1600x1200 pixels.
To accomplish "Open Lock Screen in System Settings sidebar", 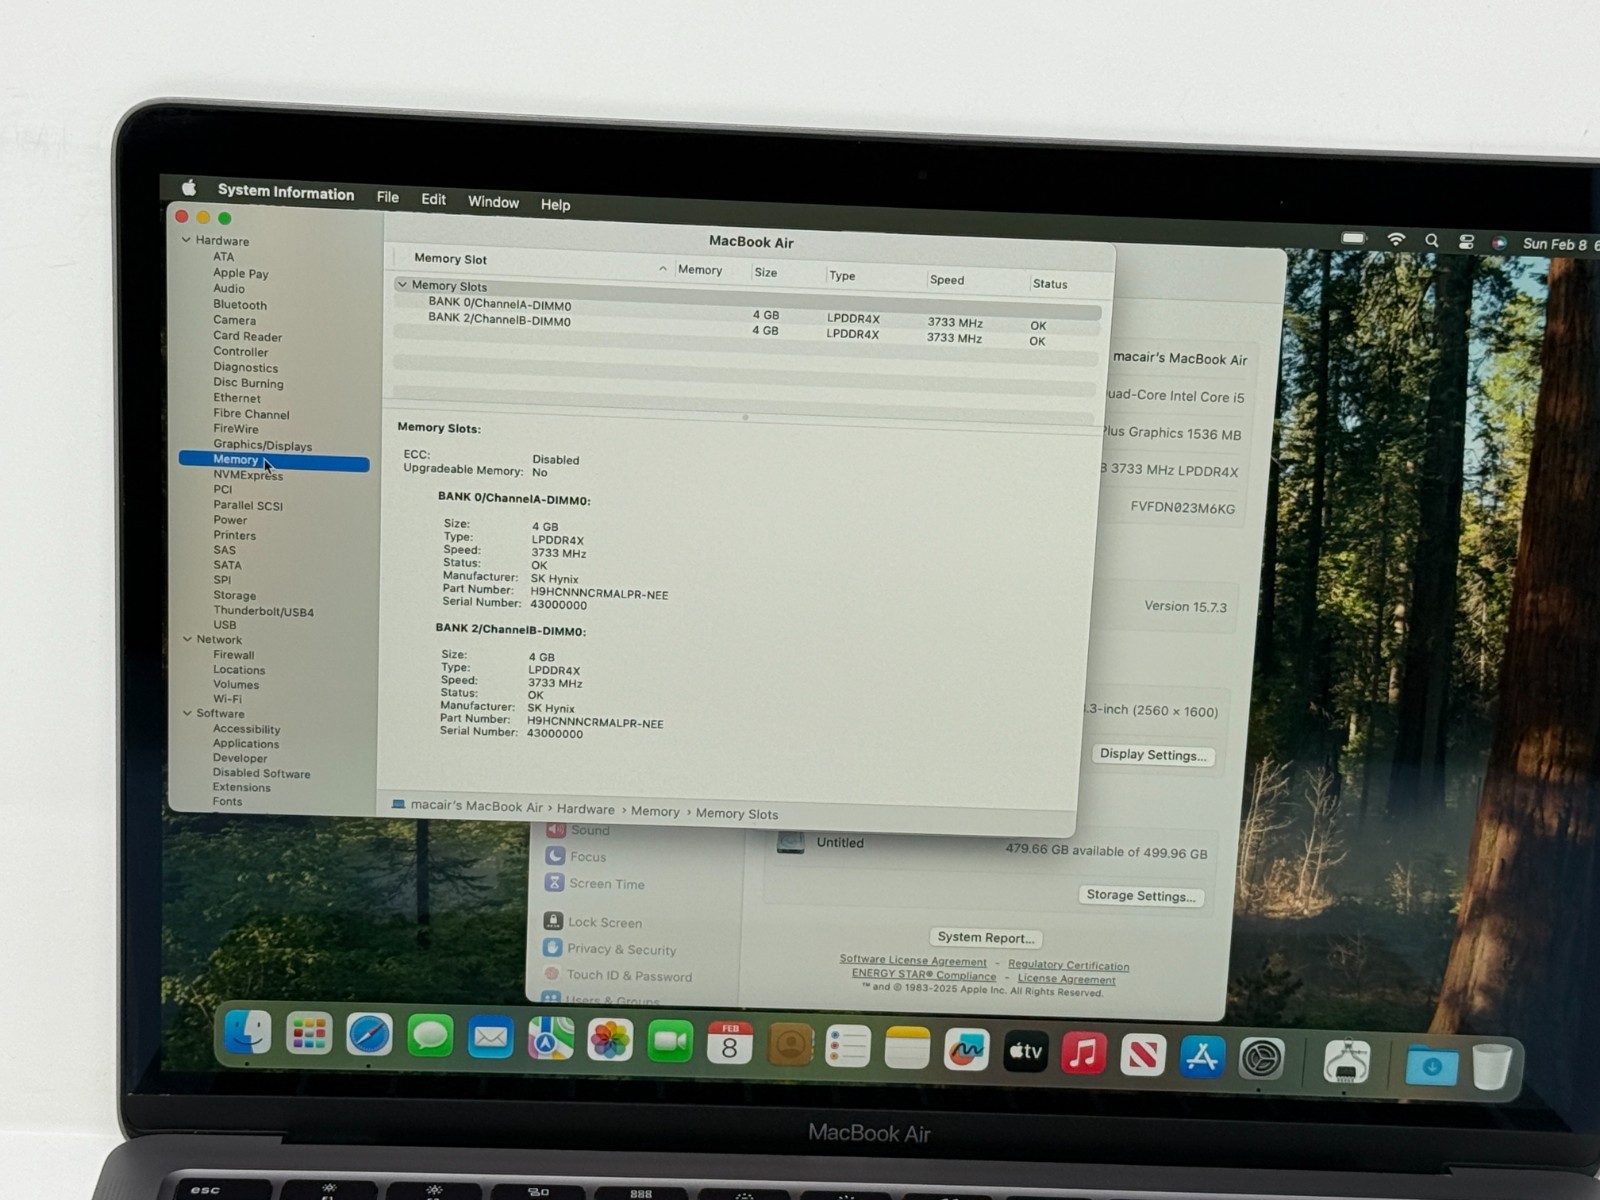I will click(605, 922).
